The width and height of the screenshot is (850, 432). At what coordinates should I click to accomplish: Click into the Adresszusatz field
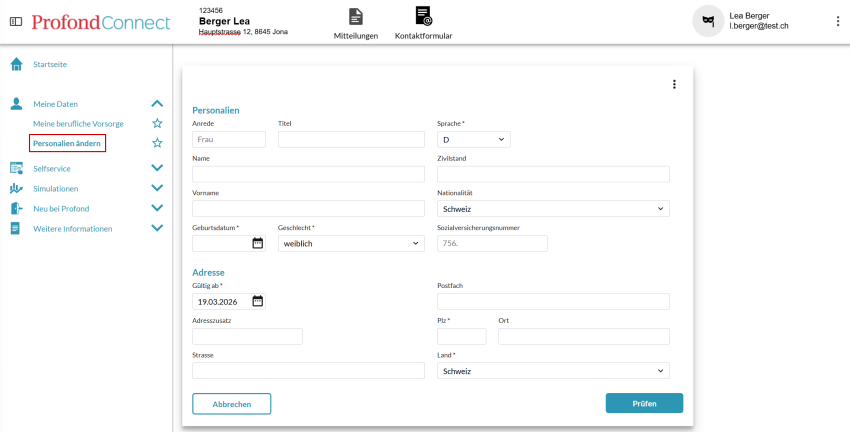point(247,336)
